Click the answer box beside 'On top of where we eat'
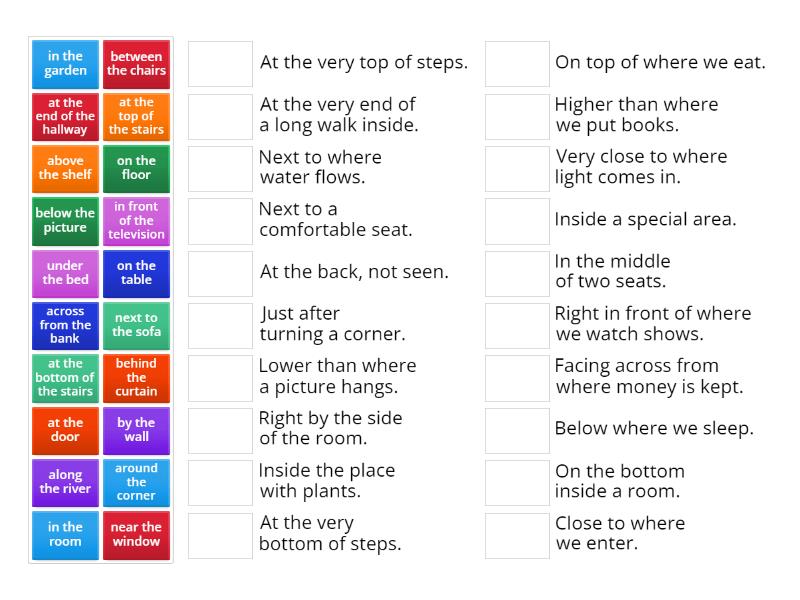800x600 pixels. [516, 62]
